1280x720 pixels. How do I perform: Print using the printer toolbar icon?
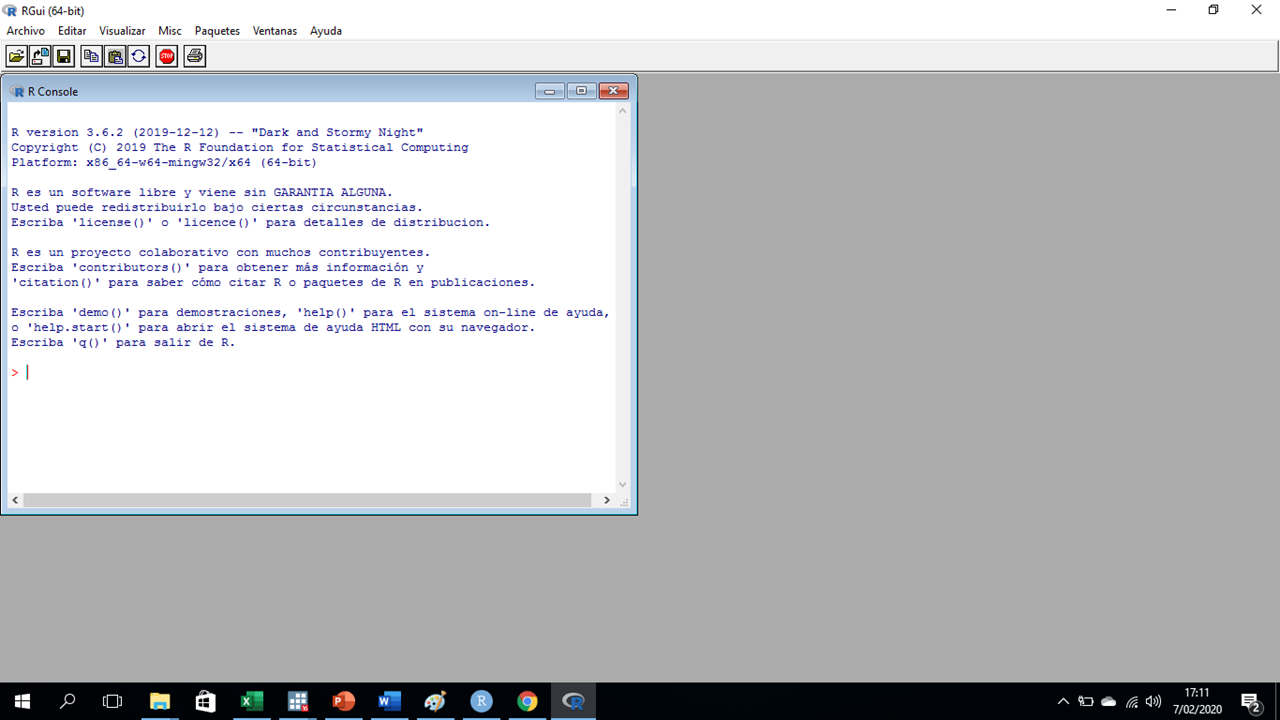[195, 57]
